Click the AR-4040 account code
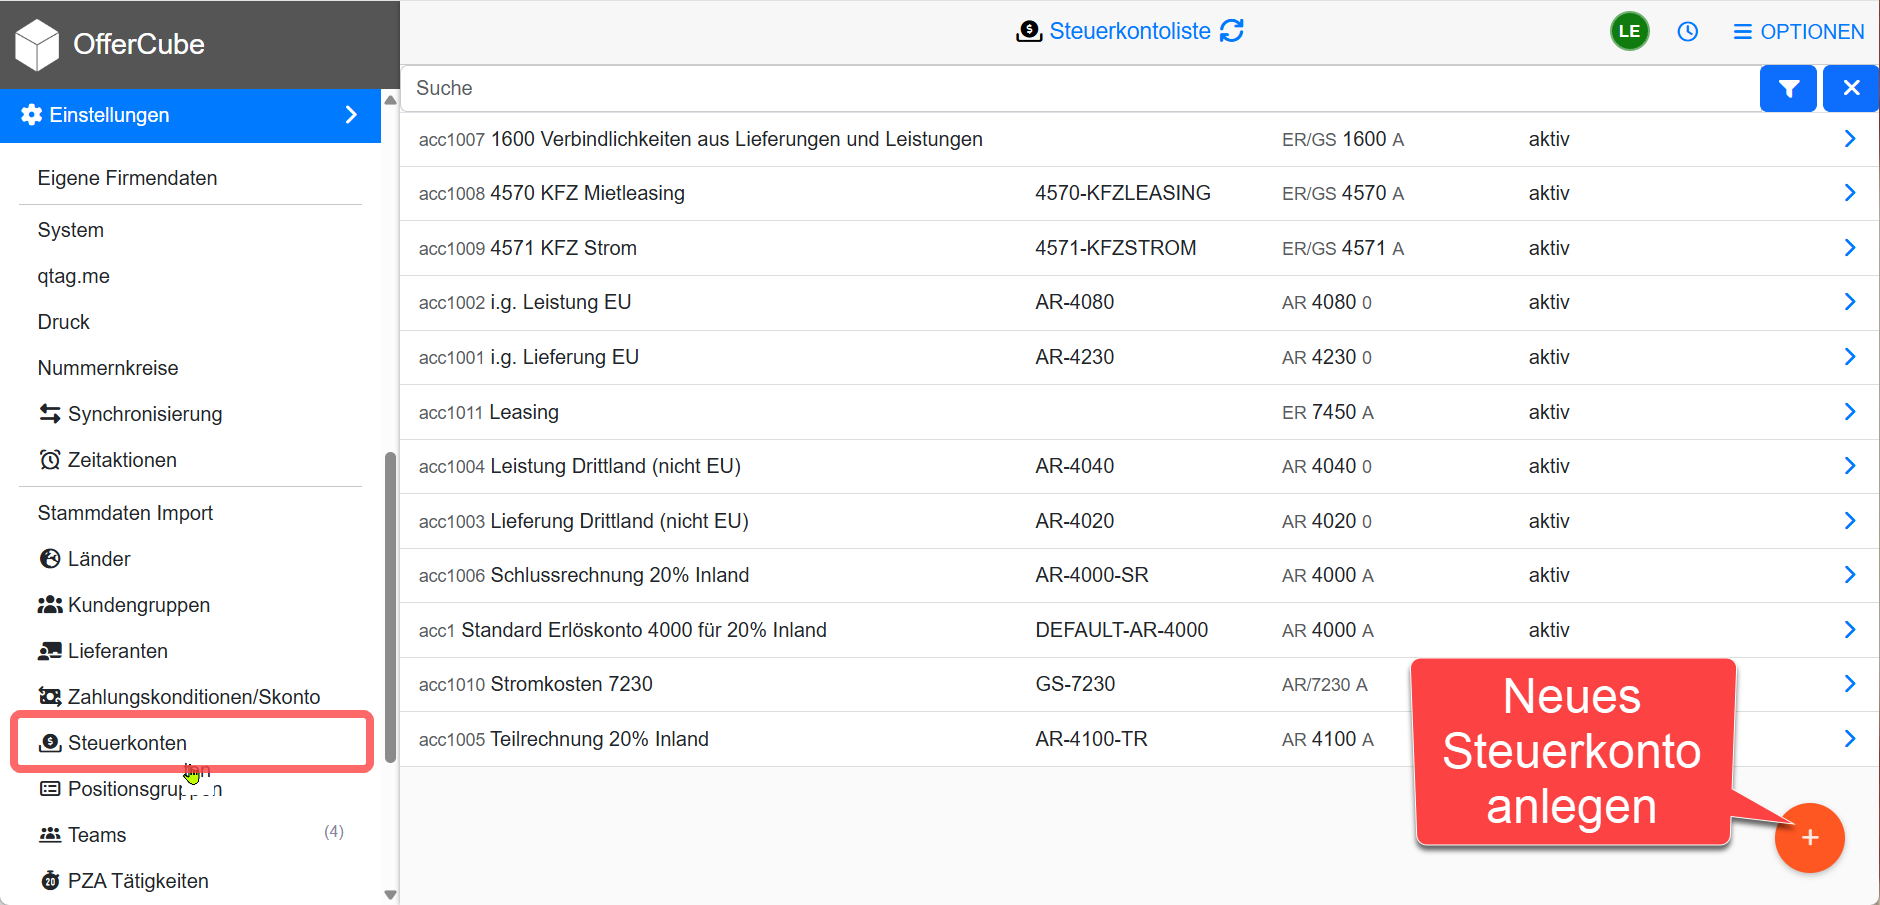The image size is (1880, 905). point(1074,466)
